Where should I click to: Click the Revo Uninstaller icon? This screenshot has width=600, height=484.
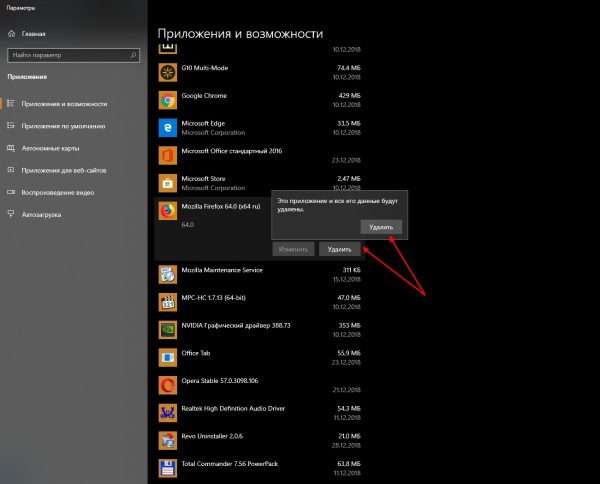click(168, 440)
